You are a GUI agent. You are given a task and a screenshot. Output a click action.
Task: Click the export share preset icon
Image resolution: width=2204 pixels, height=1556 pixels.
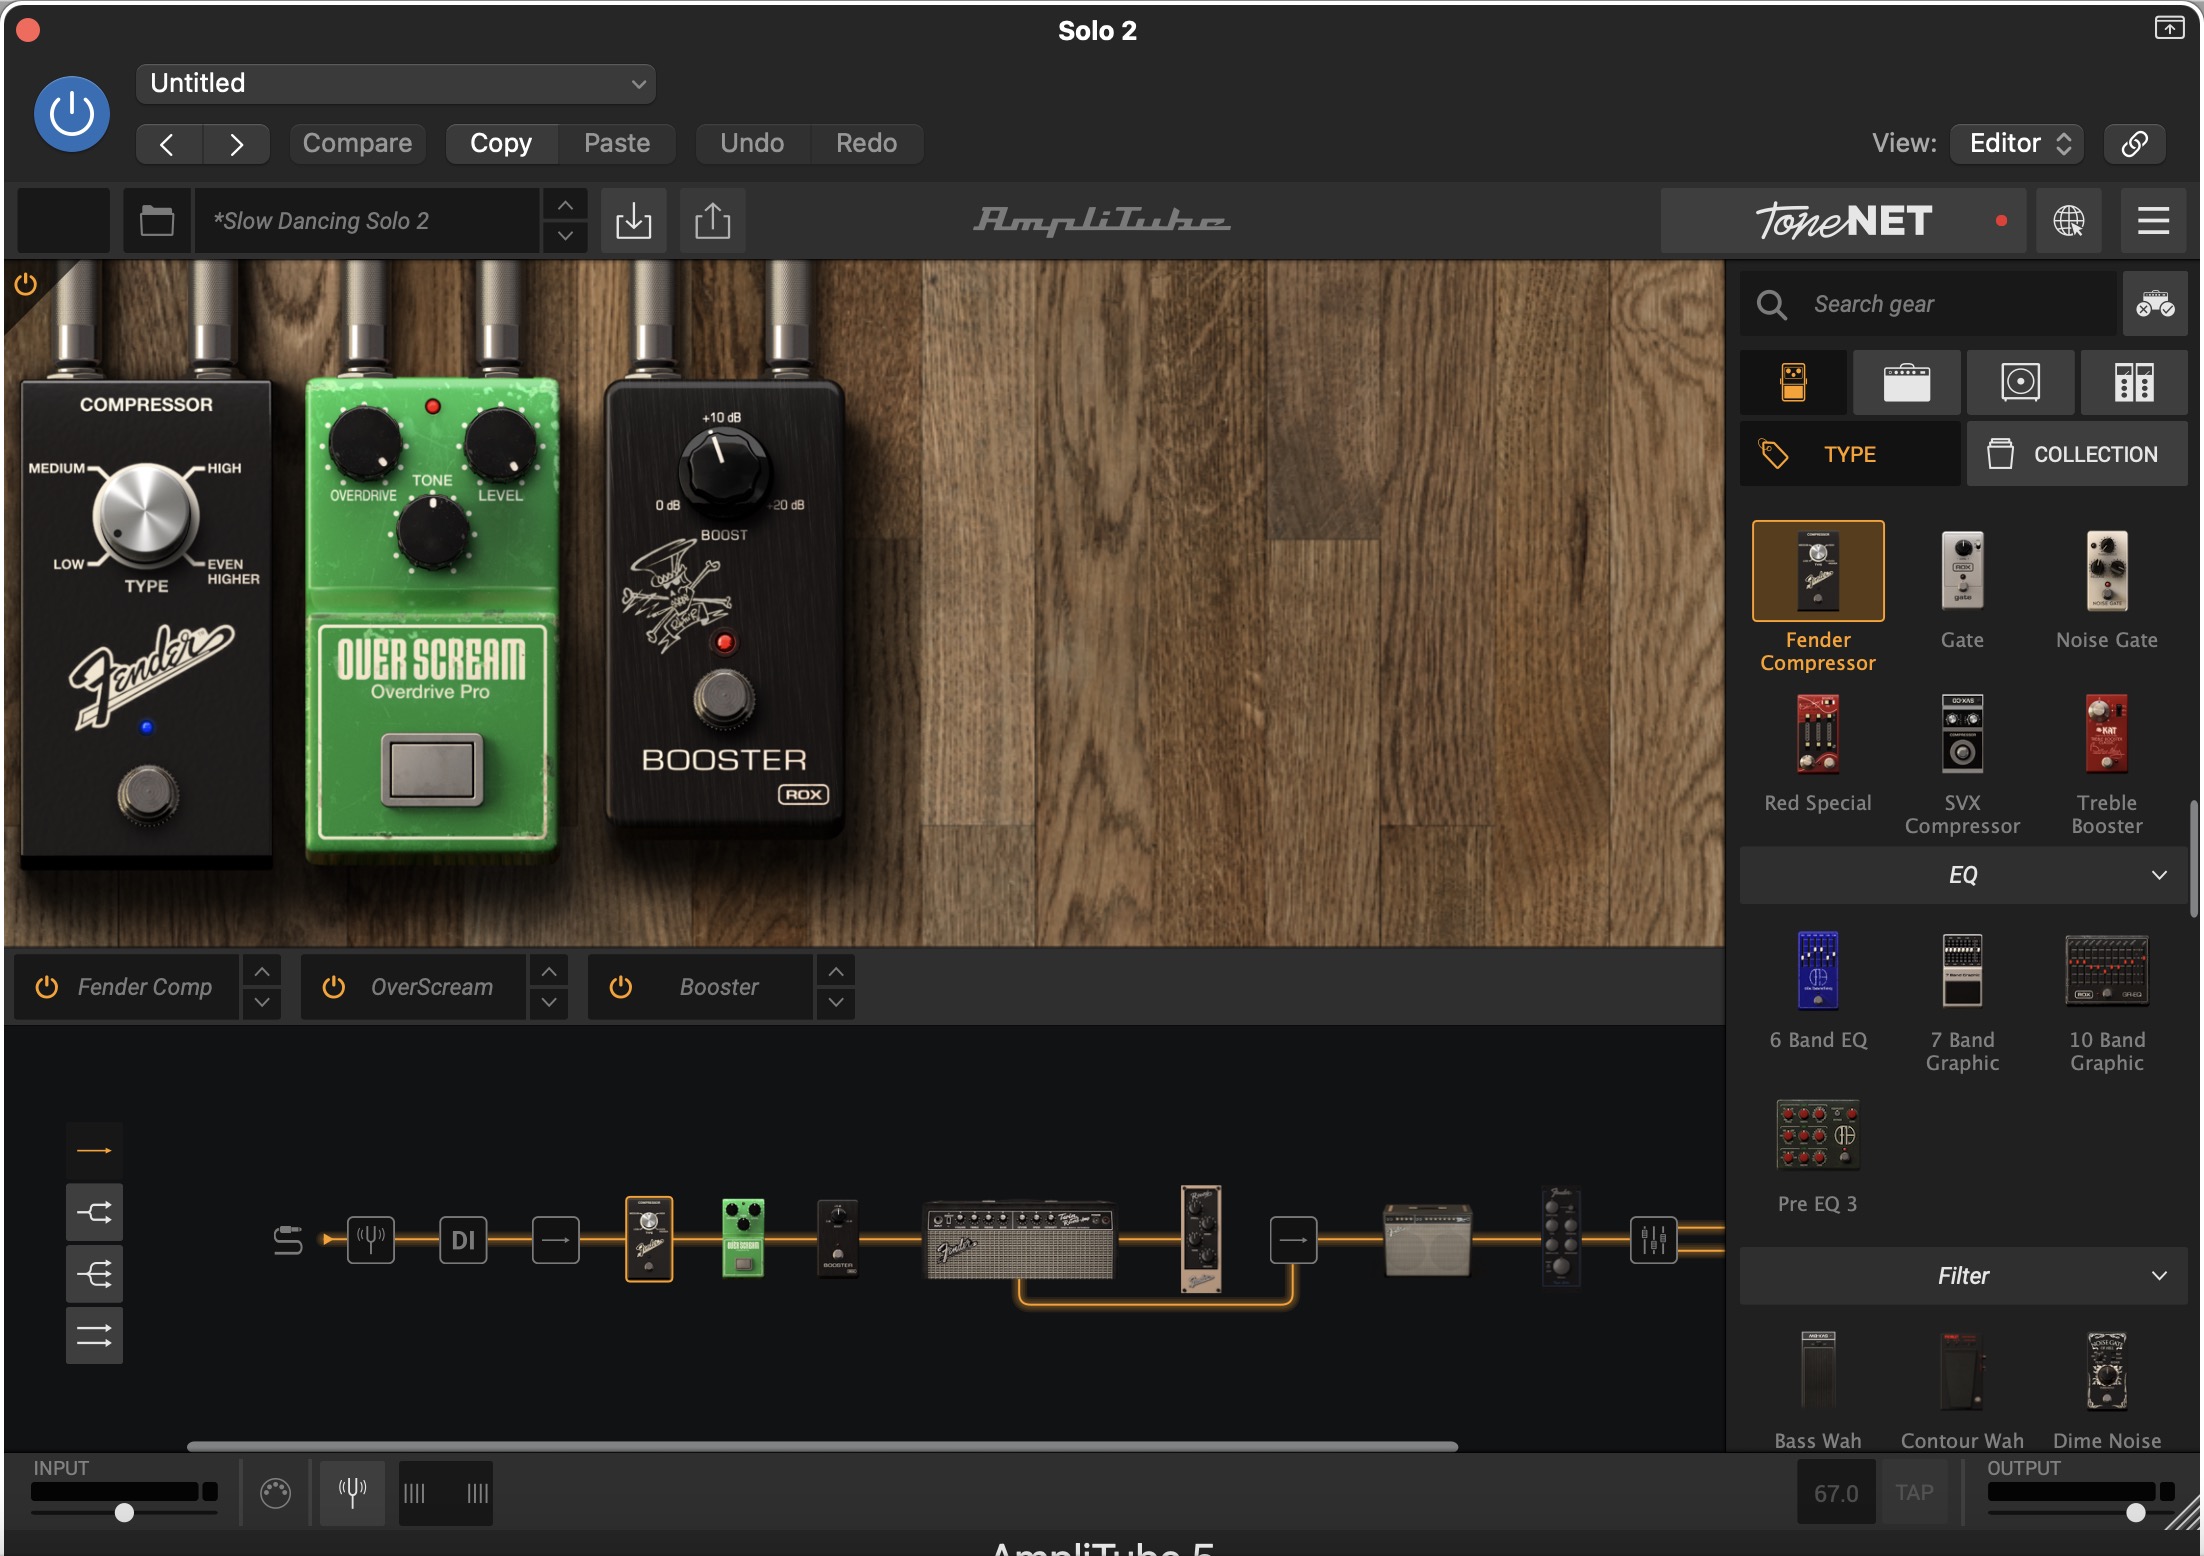coord(712,221)
